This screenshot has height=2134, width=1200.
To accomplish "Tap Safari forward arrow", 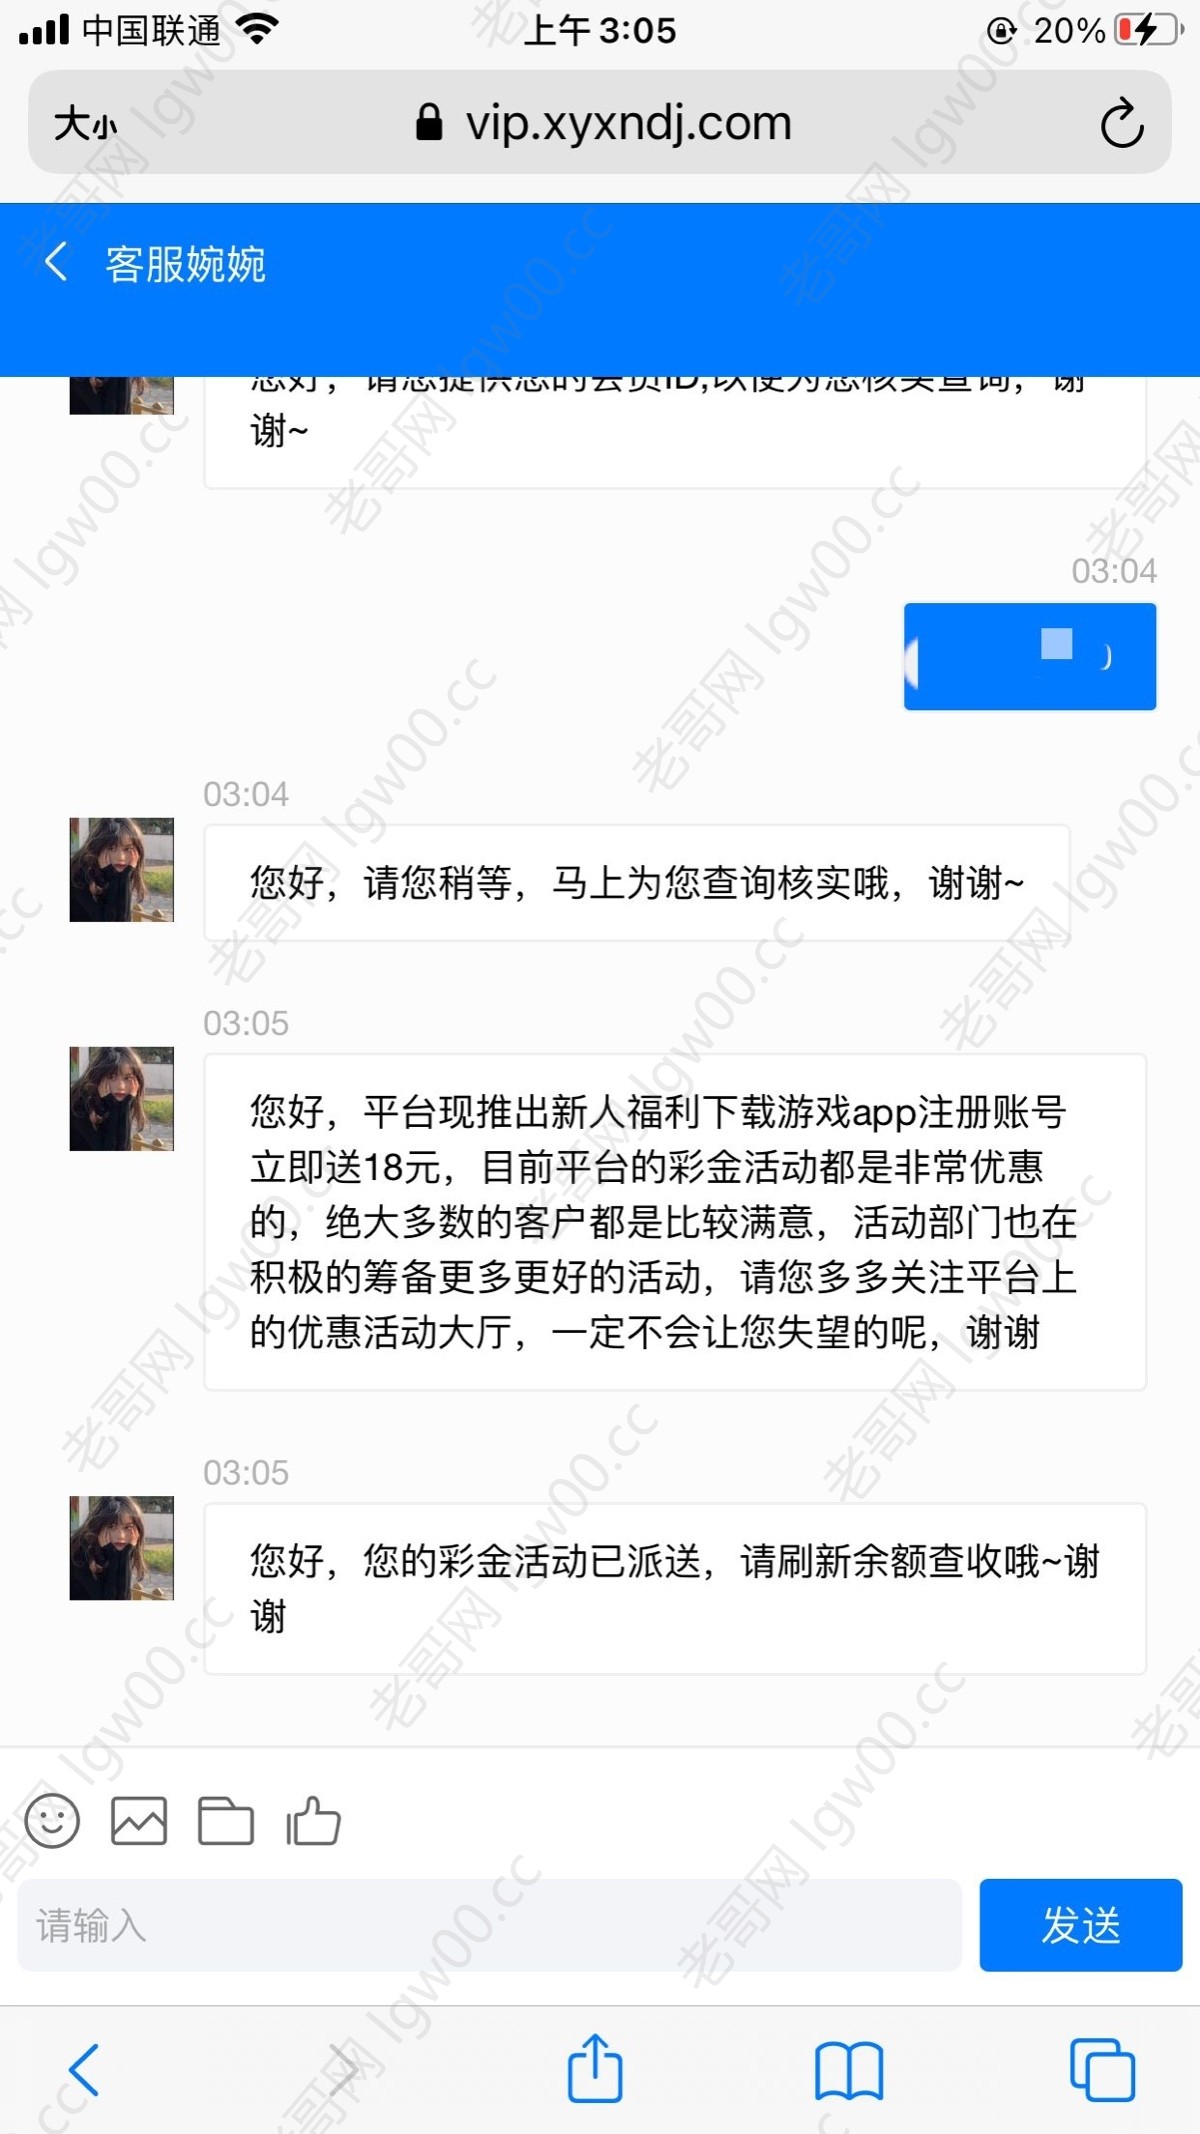I will pos(342,2070).
